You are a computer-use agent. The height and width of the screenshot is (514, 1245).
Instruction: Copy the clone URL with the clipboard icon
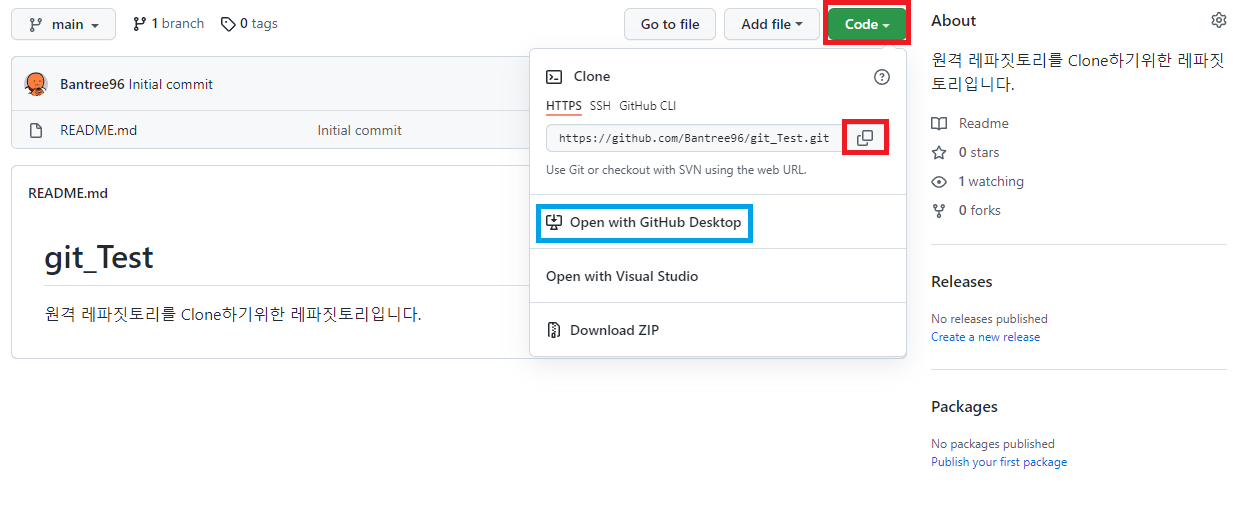point(865,138)
